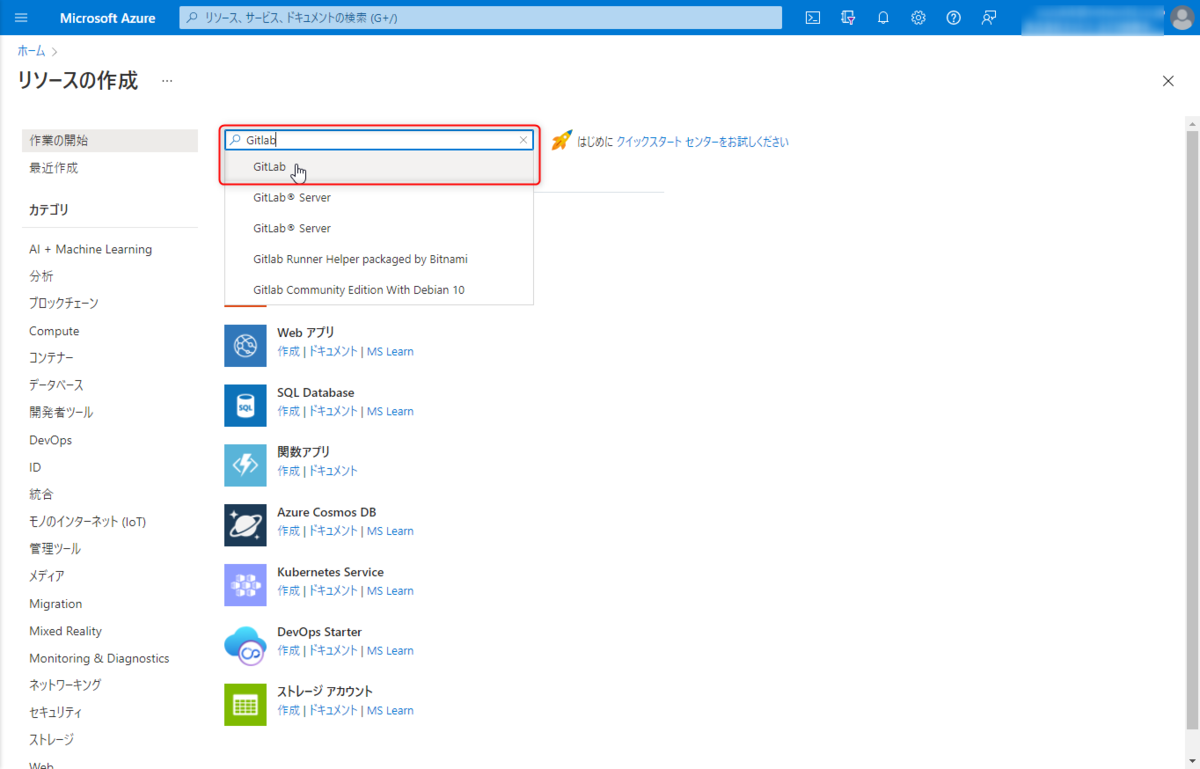Click Microsoft Azure logo text

(x=107, y=18)
